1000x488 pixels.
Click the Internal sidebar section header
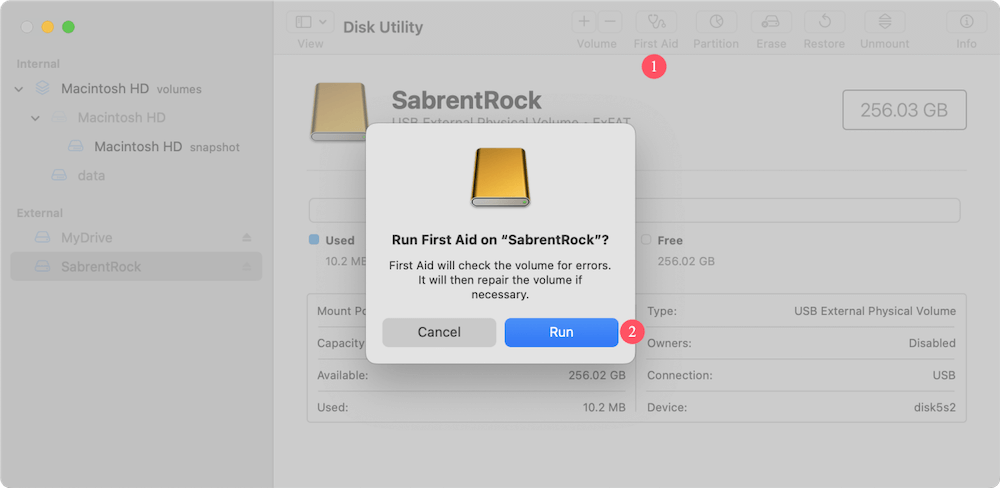38,64
